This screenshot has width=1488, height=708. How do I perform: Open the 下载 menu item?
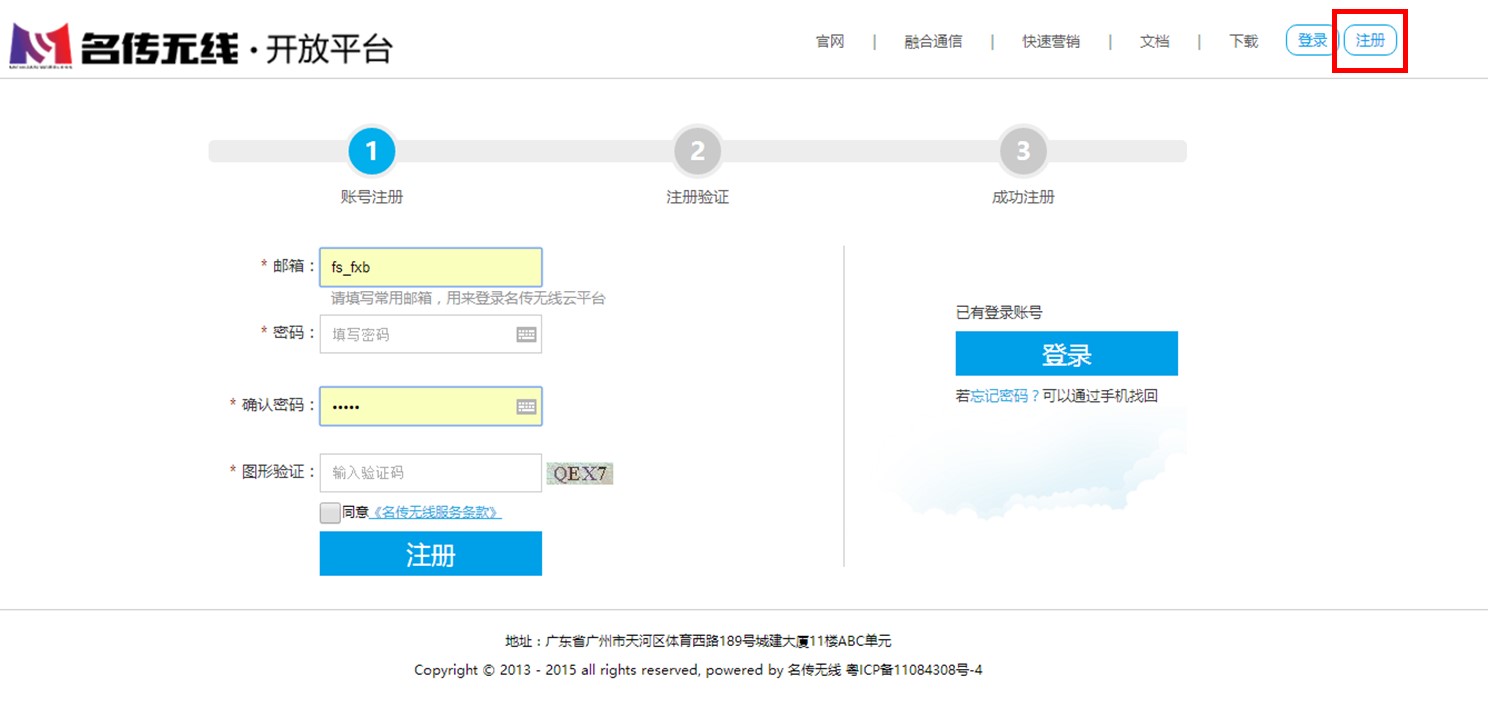pyautogui.click(x=1243, y=42)
